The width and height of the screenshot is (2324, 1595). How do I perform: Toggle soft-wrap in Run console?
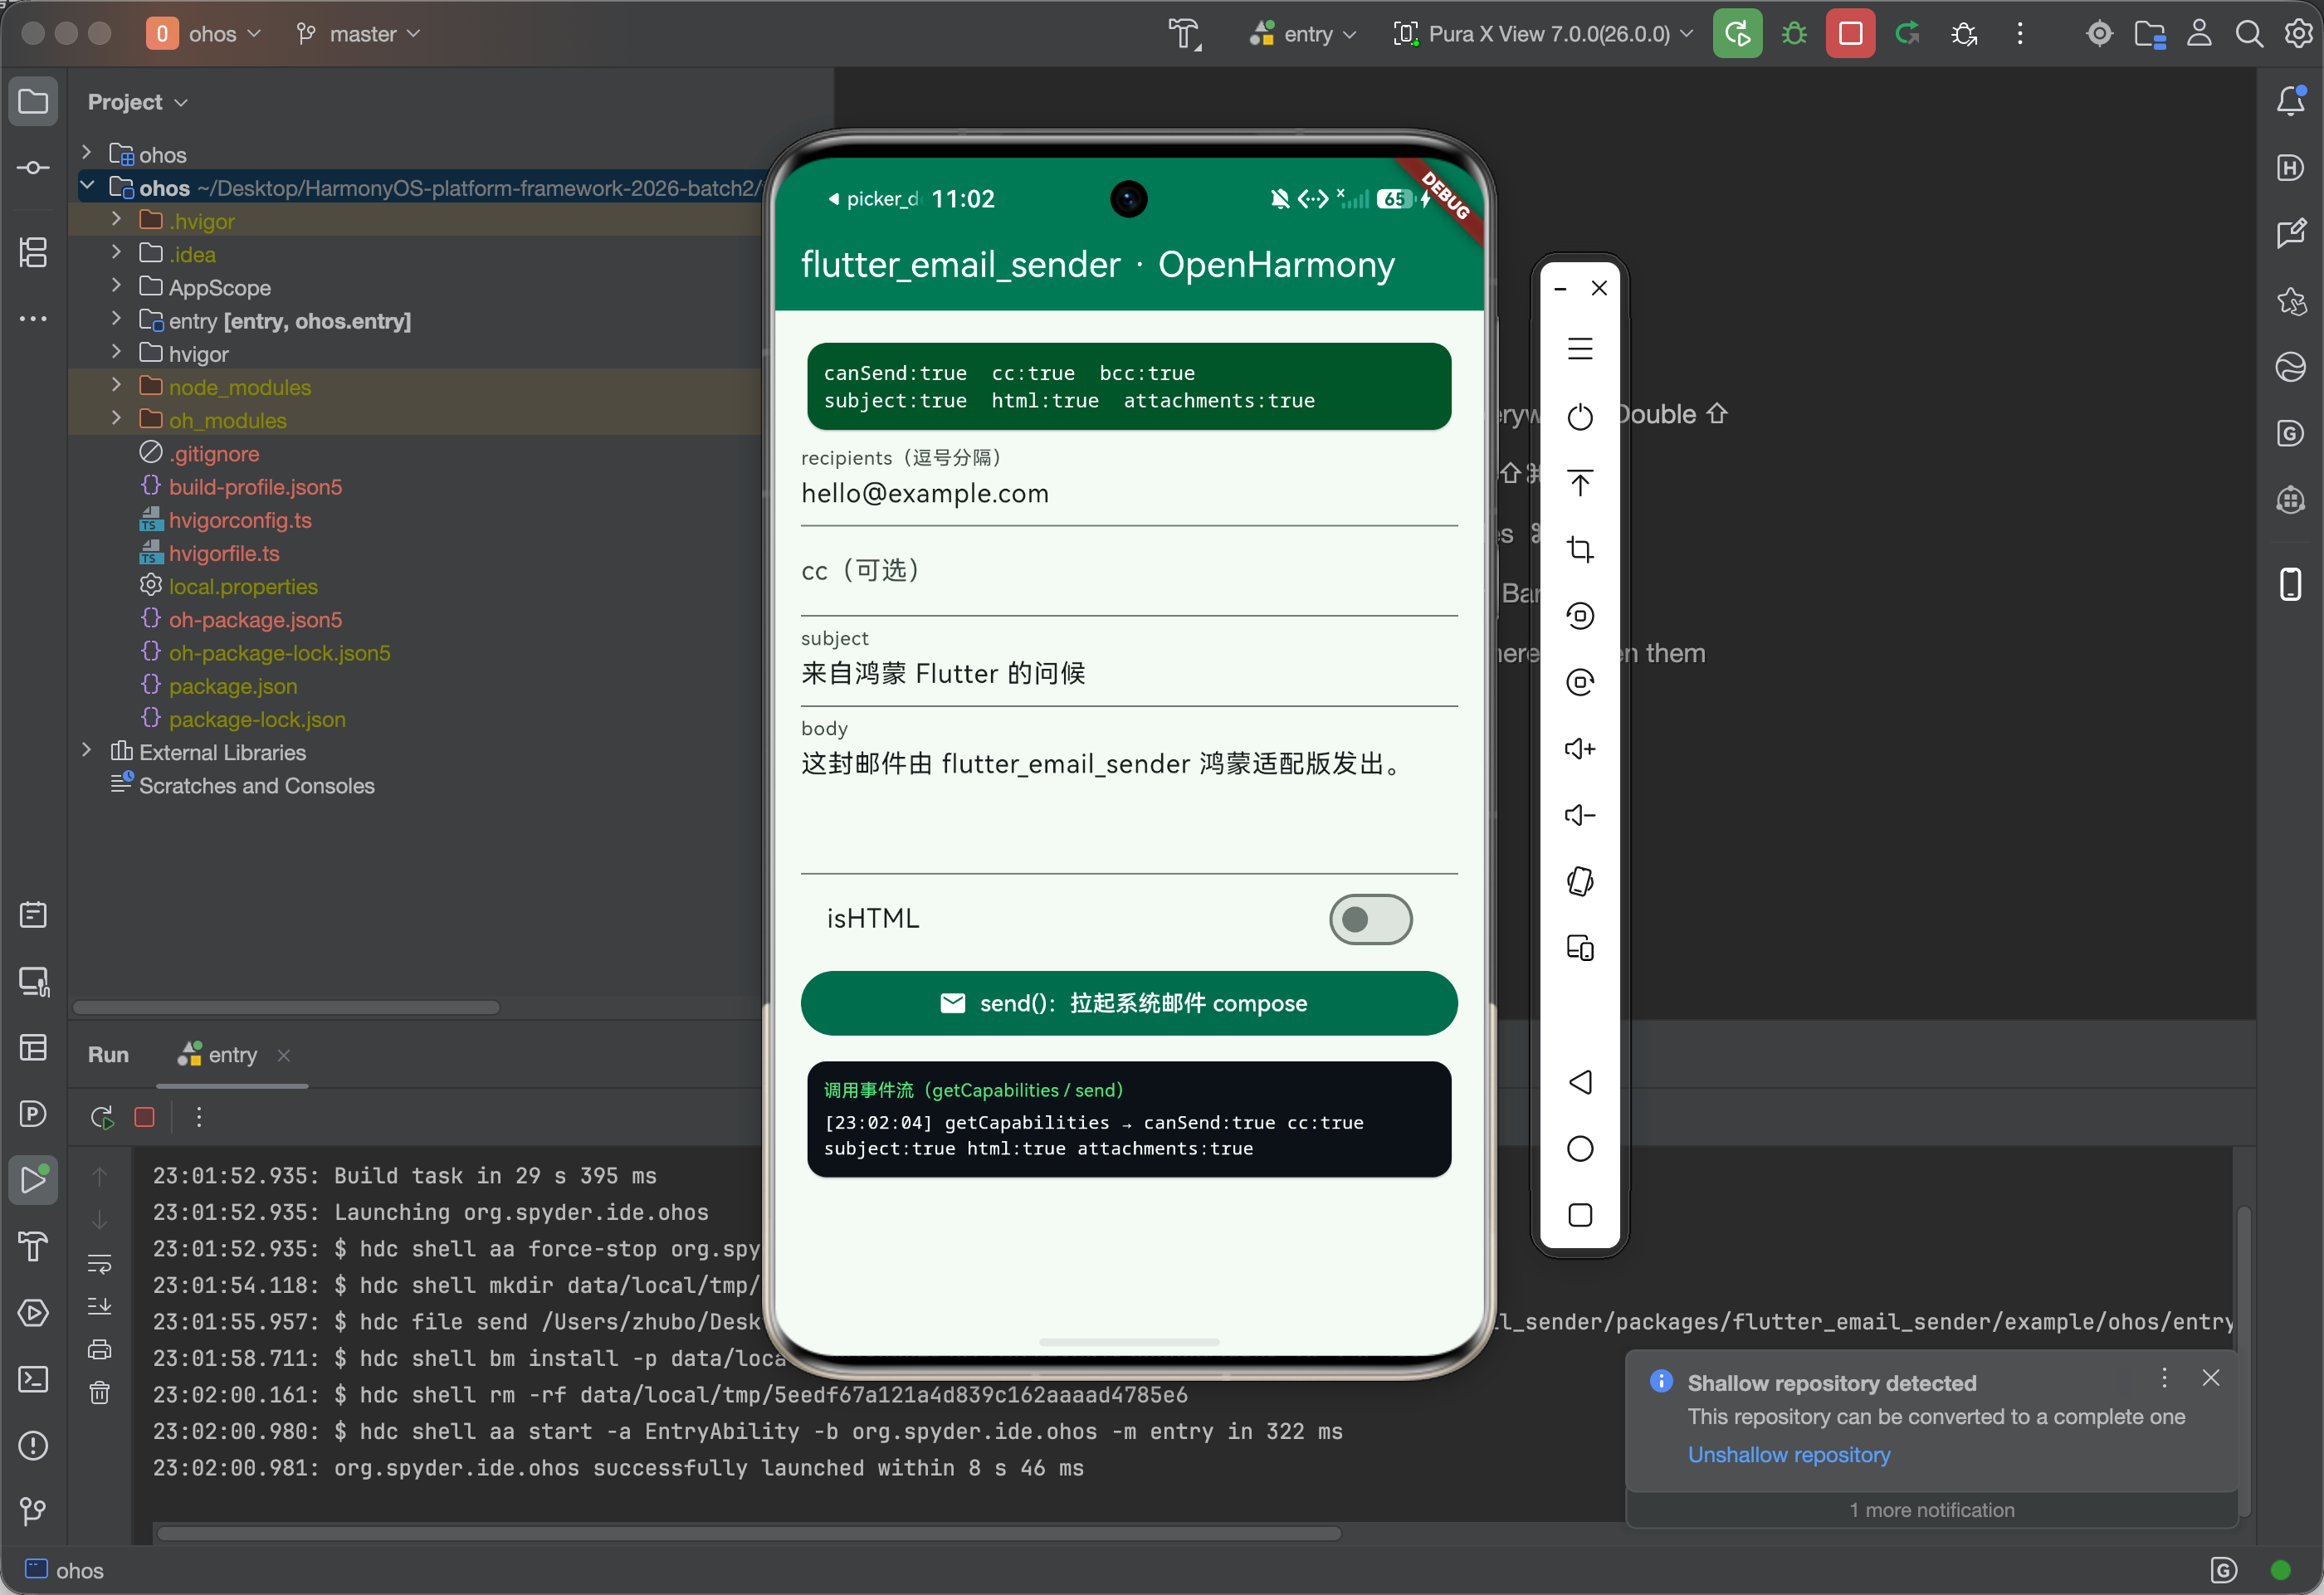click(100, 1264)
